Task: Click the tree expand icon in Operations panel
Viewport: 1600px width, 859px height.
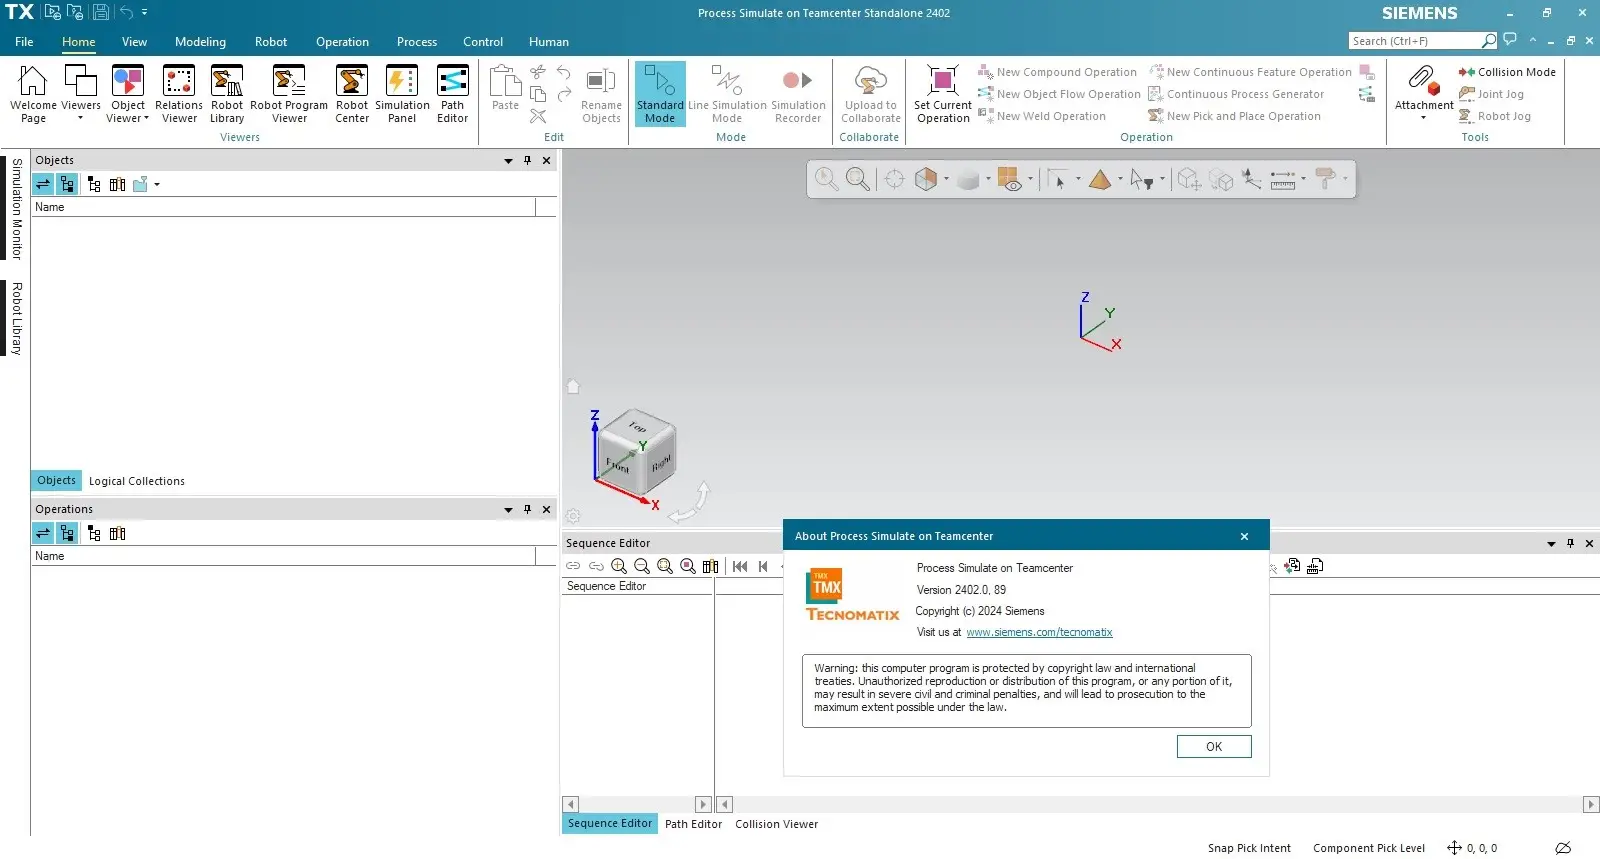Action: pos(94,533)
